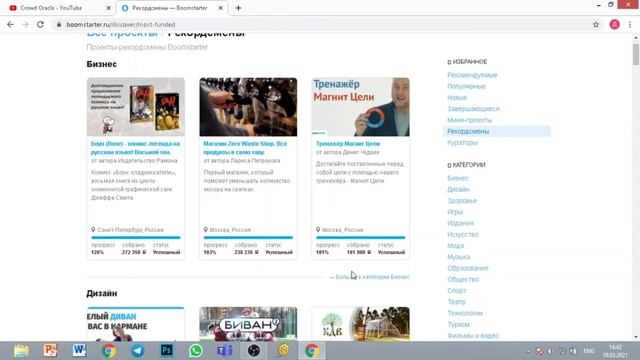Open Боун comic project title link

[x=135, y=148]
